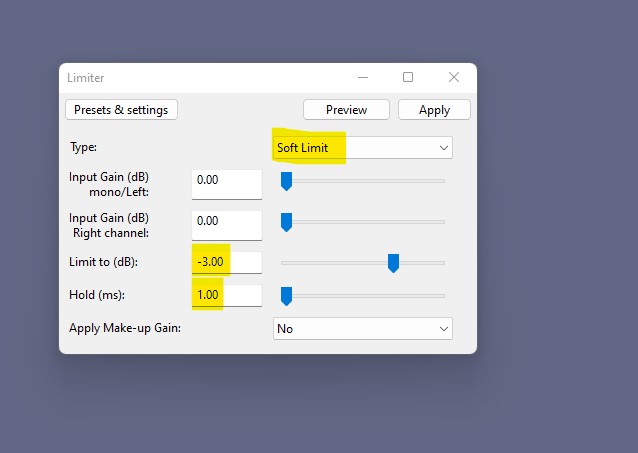Viewport: 638px width, 453px height.
Task: Click the Hold (ms) value field
Action: pos(227,295)
